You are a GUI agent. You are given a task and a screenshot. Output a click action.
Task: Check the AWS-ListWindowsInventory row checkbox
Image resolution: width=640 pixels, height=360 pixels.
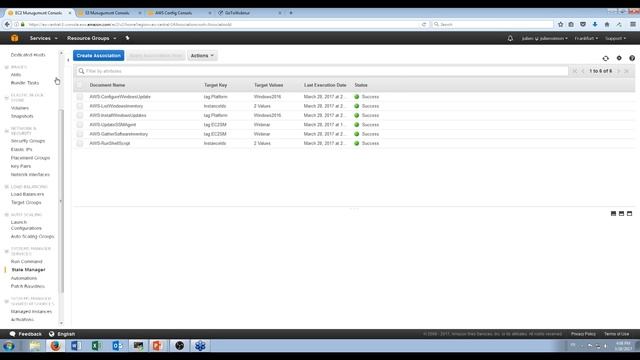79,106
